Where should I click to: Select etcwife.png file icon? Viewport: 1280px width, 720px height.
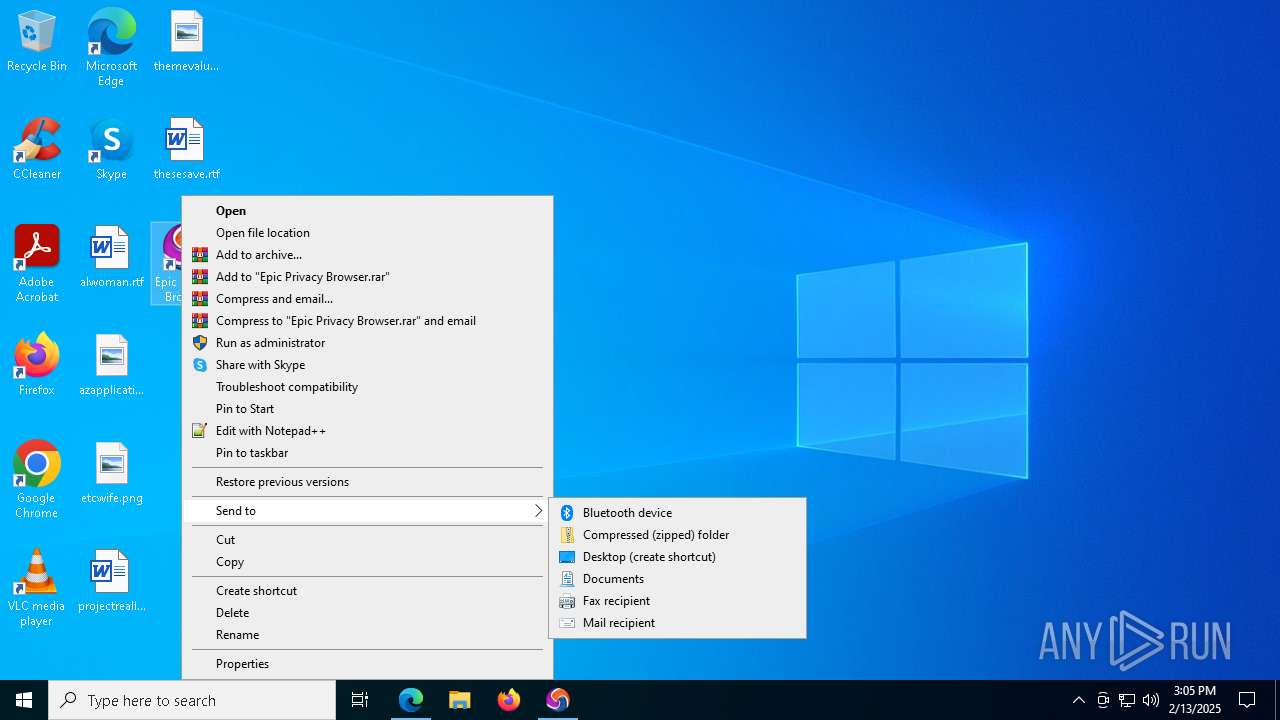coord(111,474)
